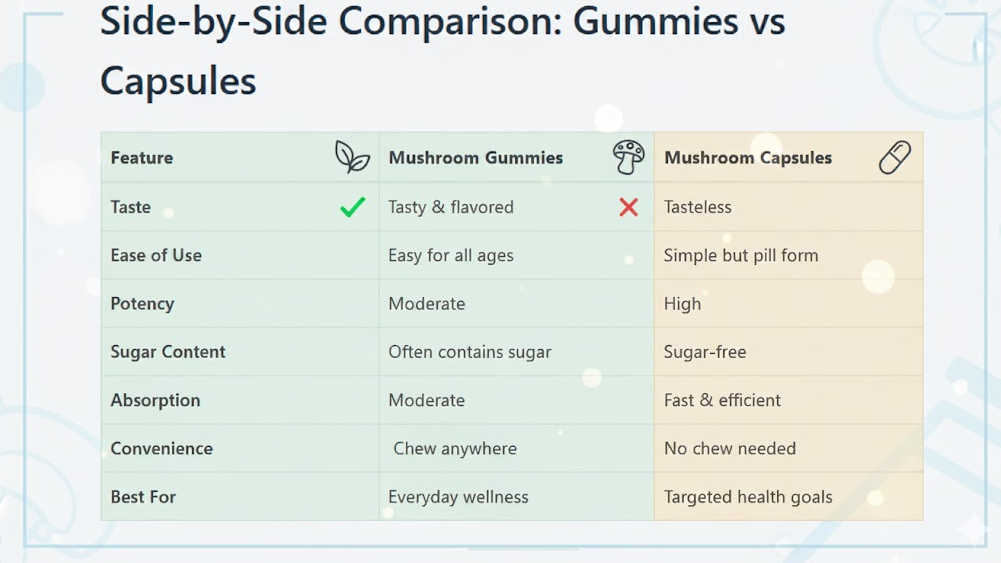The height and width of the screenshot is (563, 1001).
Task: Click the Fast & efficient cell
Action: tap(722, 400)
